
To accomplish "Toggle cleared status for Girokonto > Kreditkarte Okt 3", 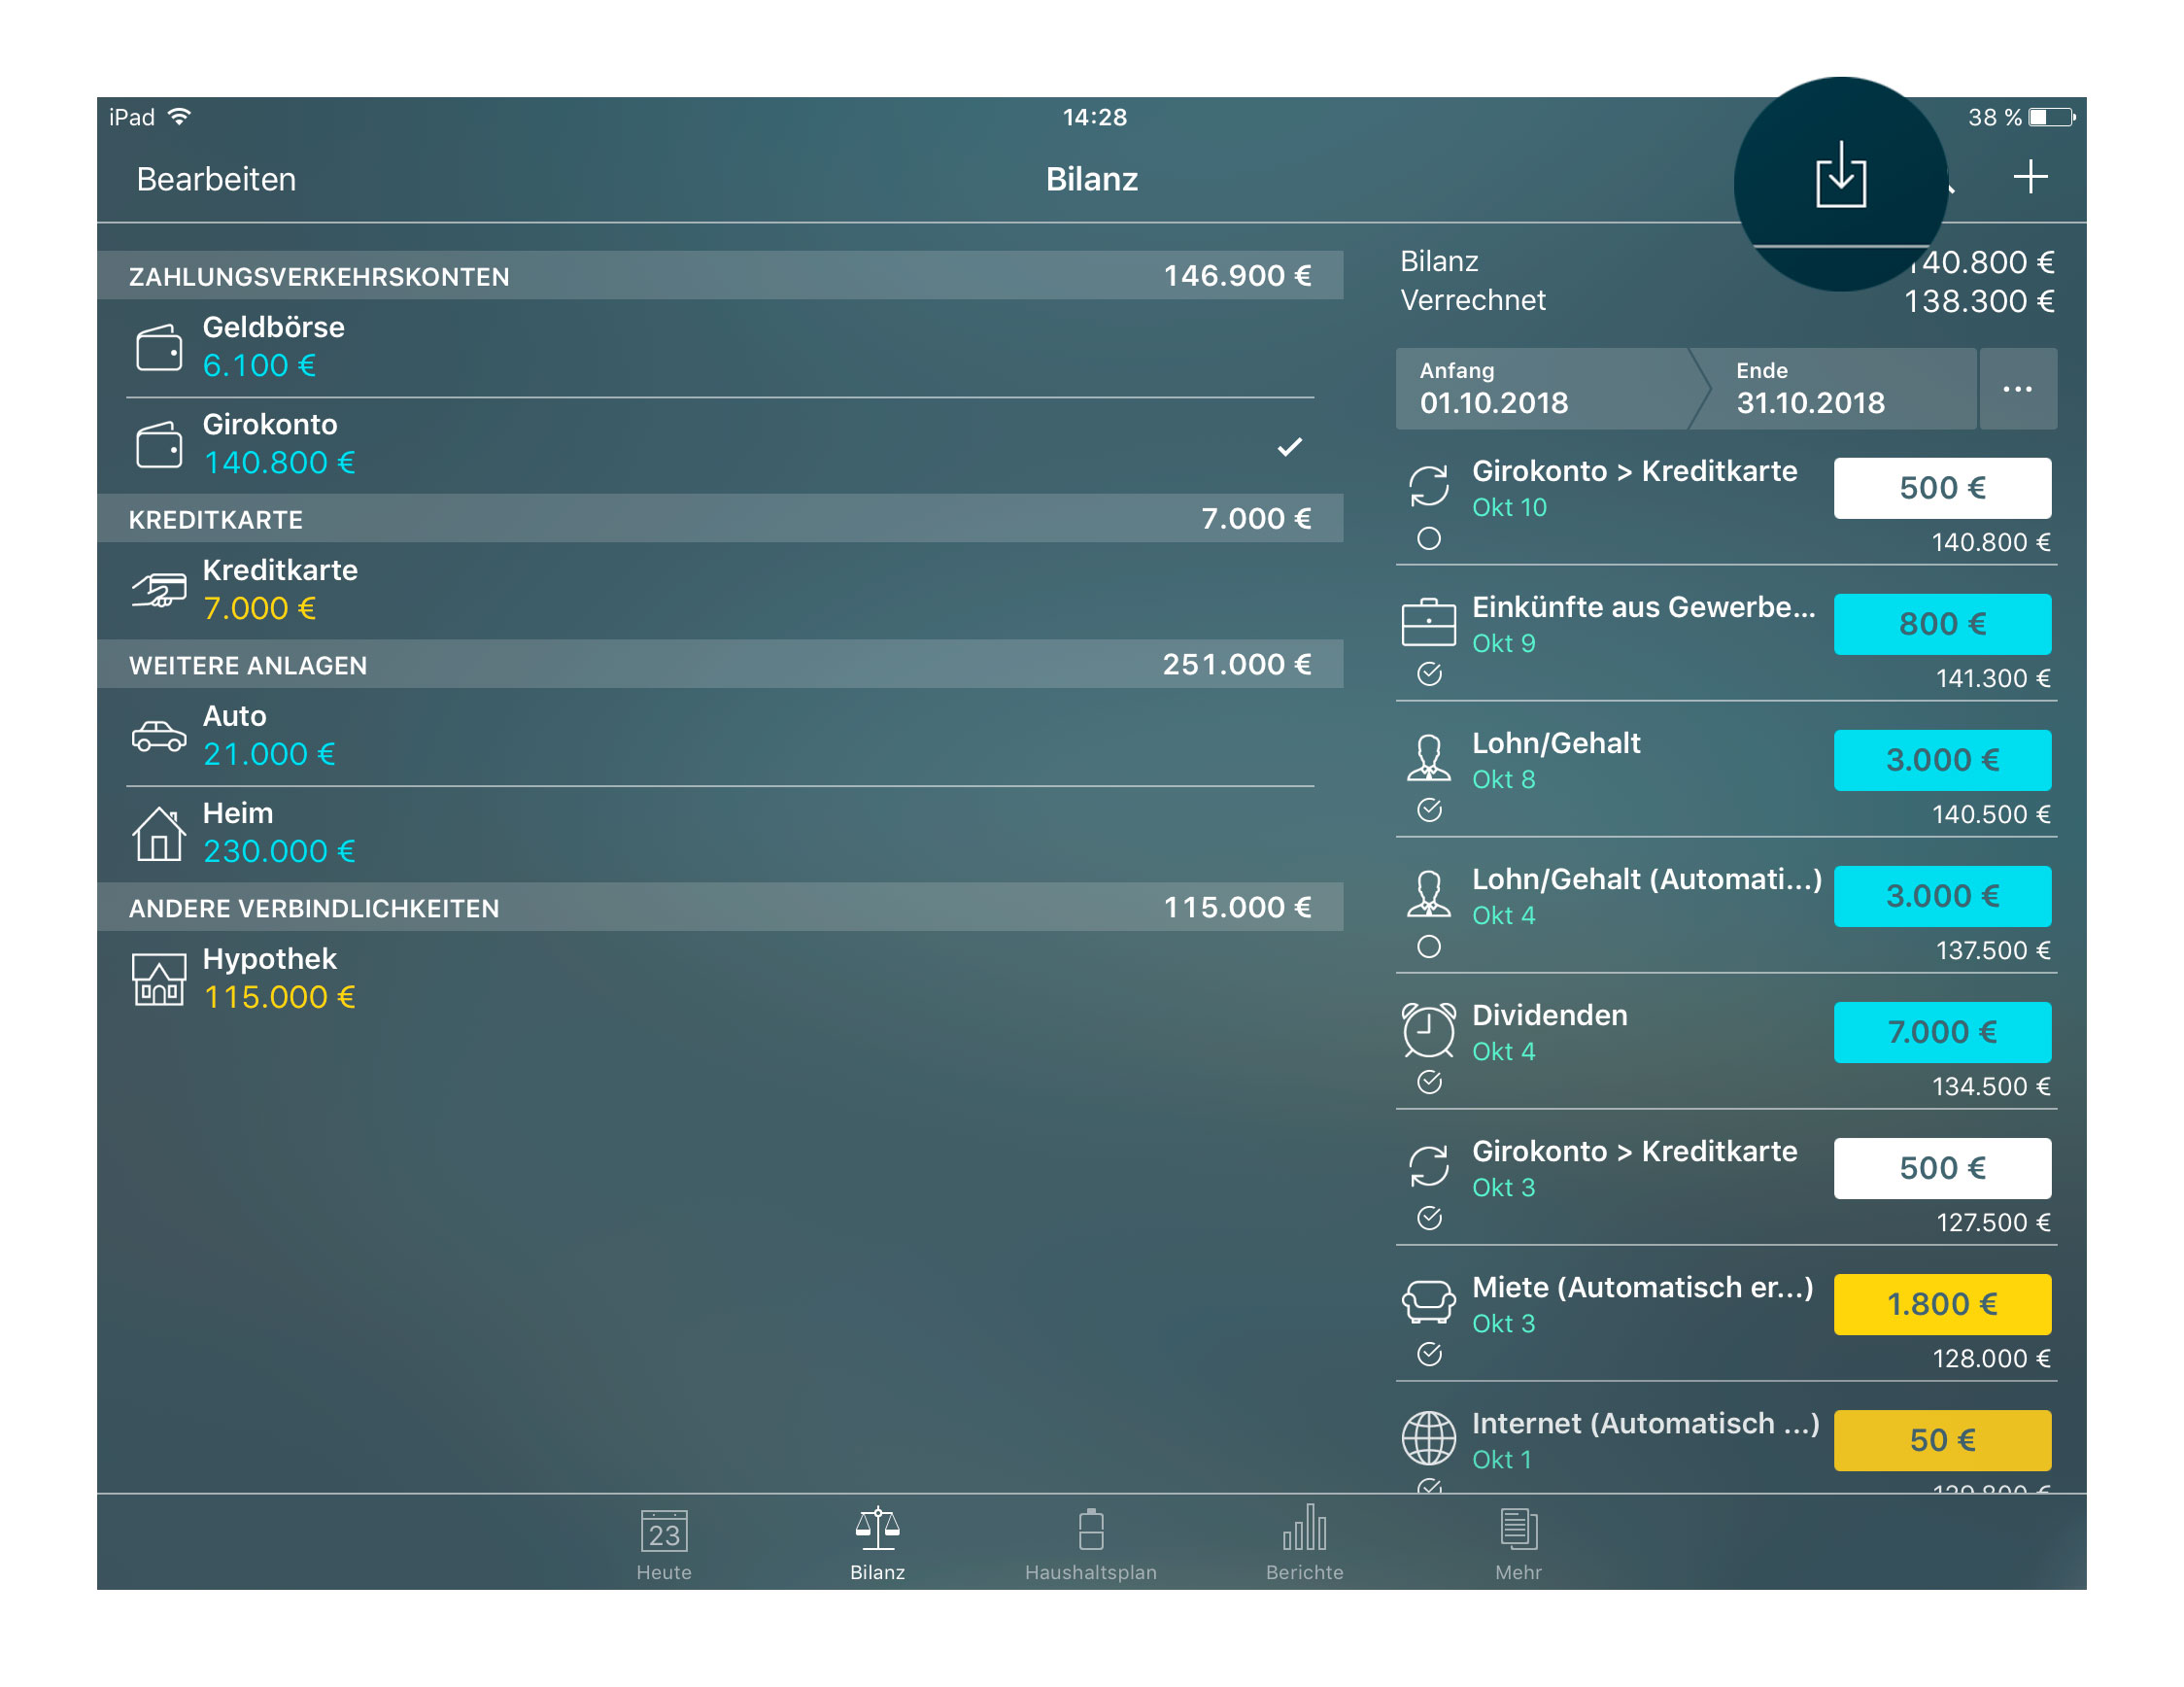I will coord(1429,1218).
